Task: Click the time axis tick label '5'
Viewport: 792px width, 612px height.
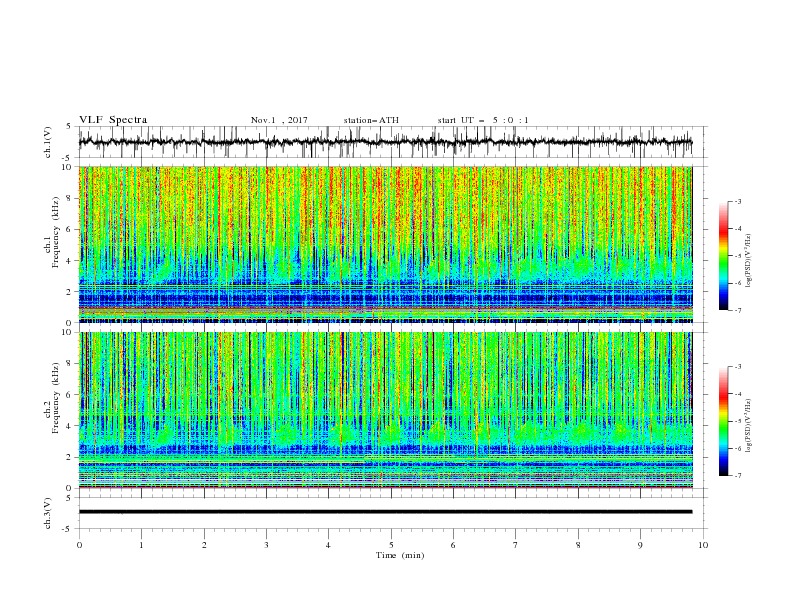Action: tap(391, 545)
